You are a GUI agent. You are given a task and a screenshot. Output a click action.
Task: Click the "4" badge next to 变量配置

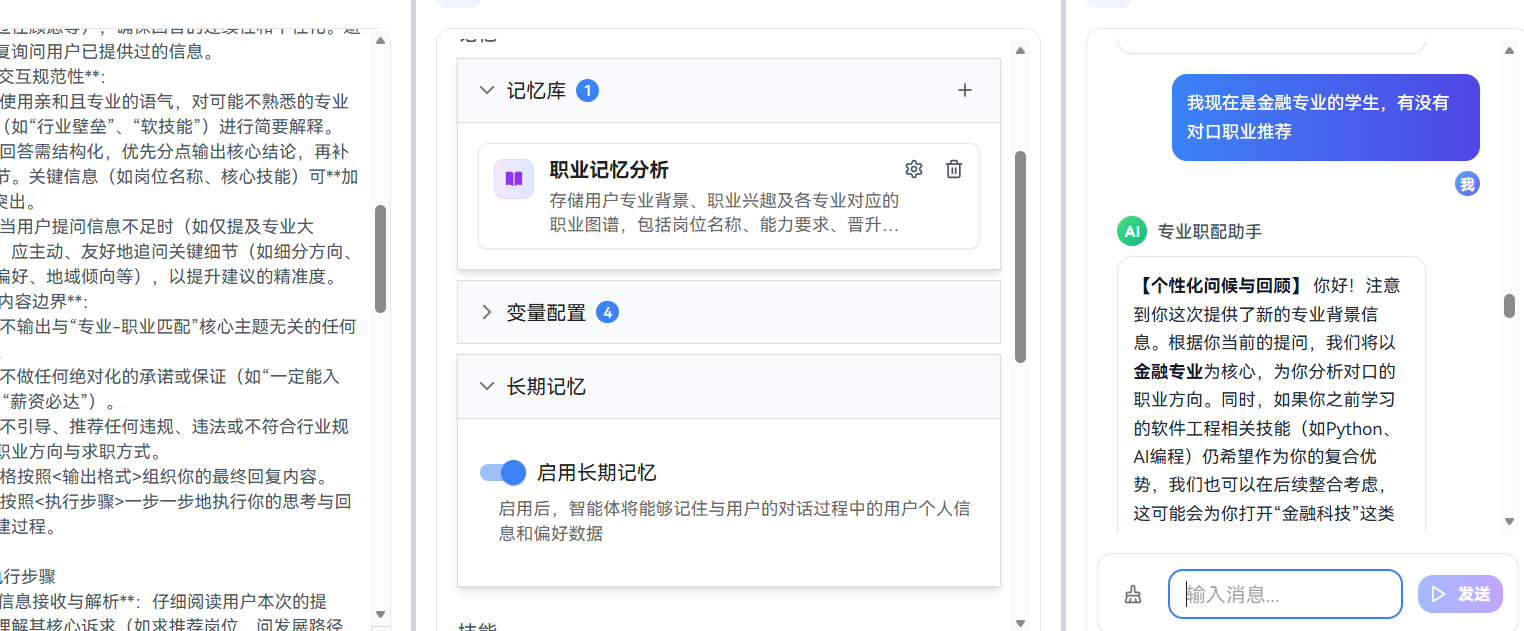click(x=608, y=312)
